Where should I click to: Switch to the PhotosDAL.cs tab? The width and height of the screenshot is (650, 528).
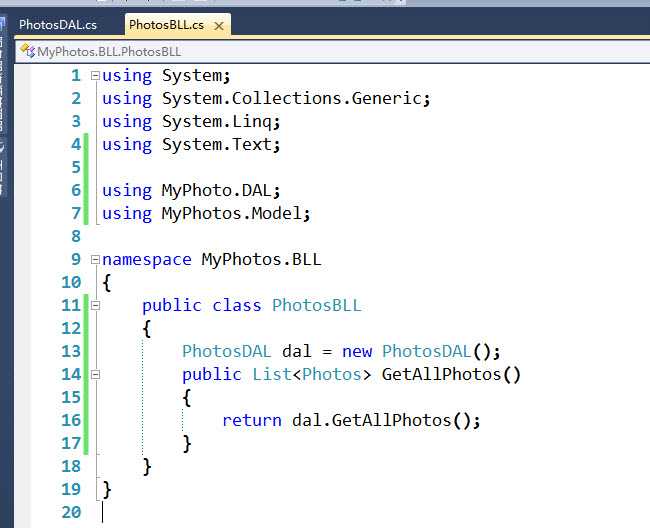[x=58, y=25]
